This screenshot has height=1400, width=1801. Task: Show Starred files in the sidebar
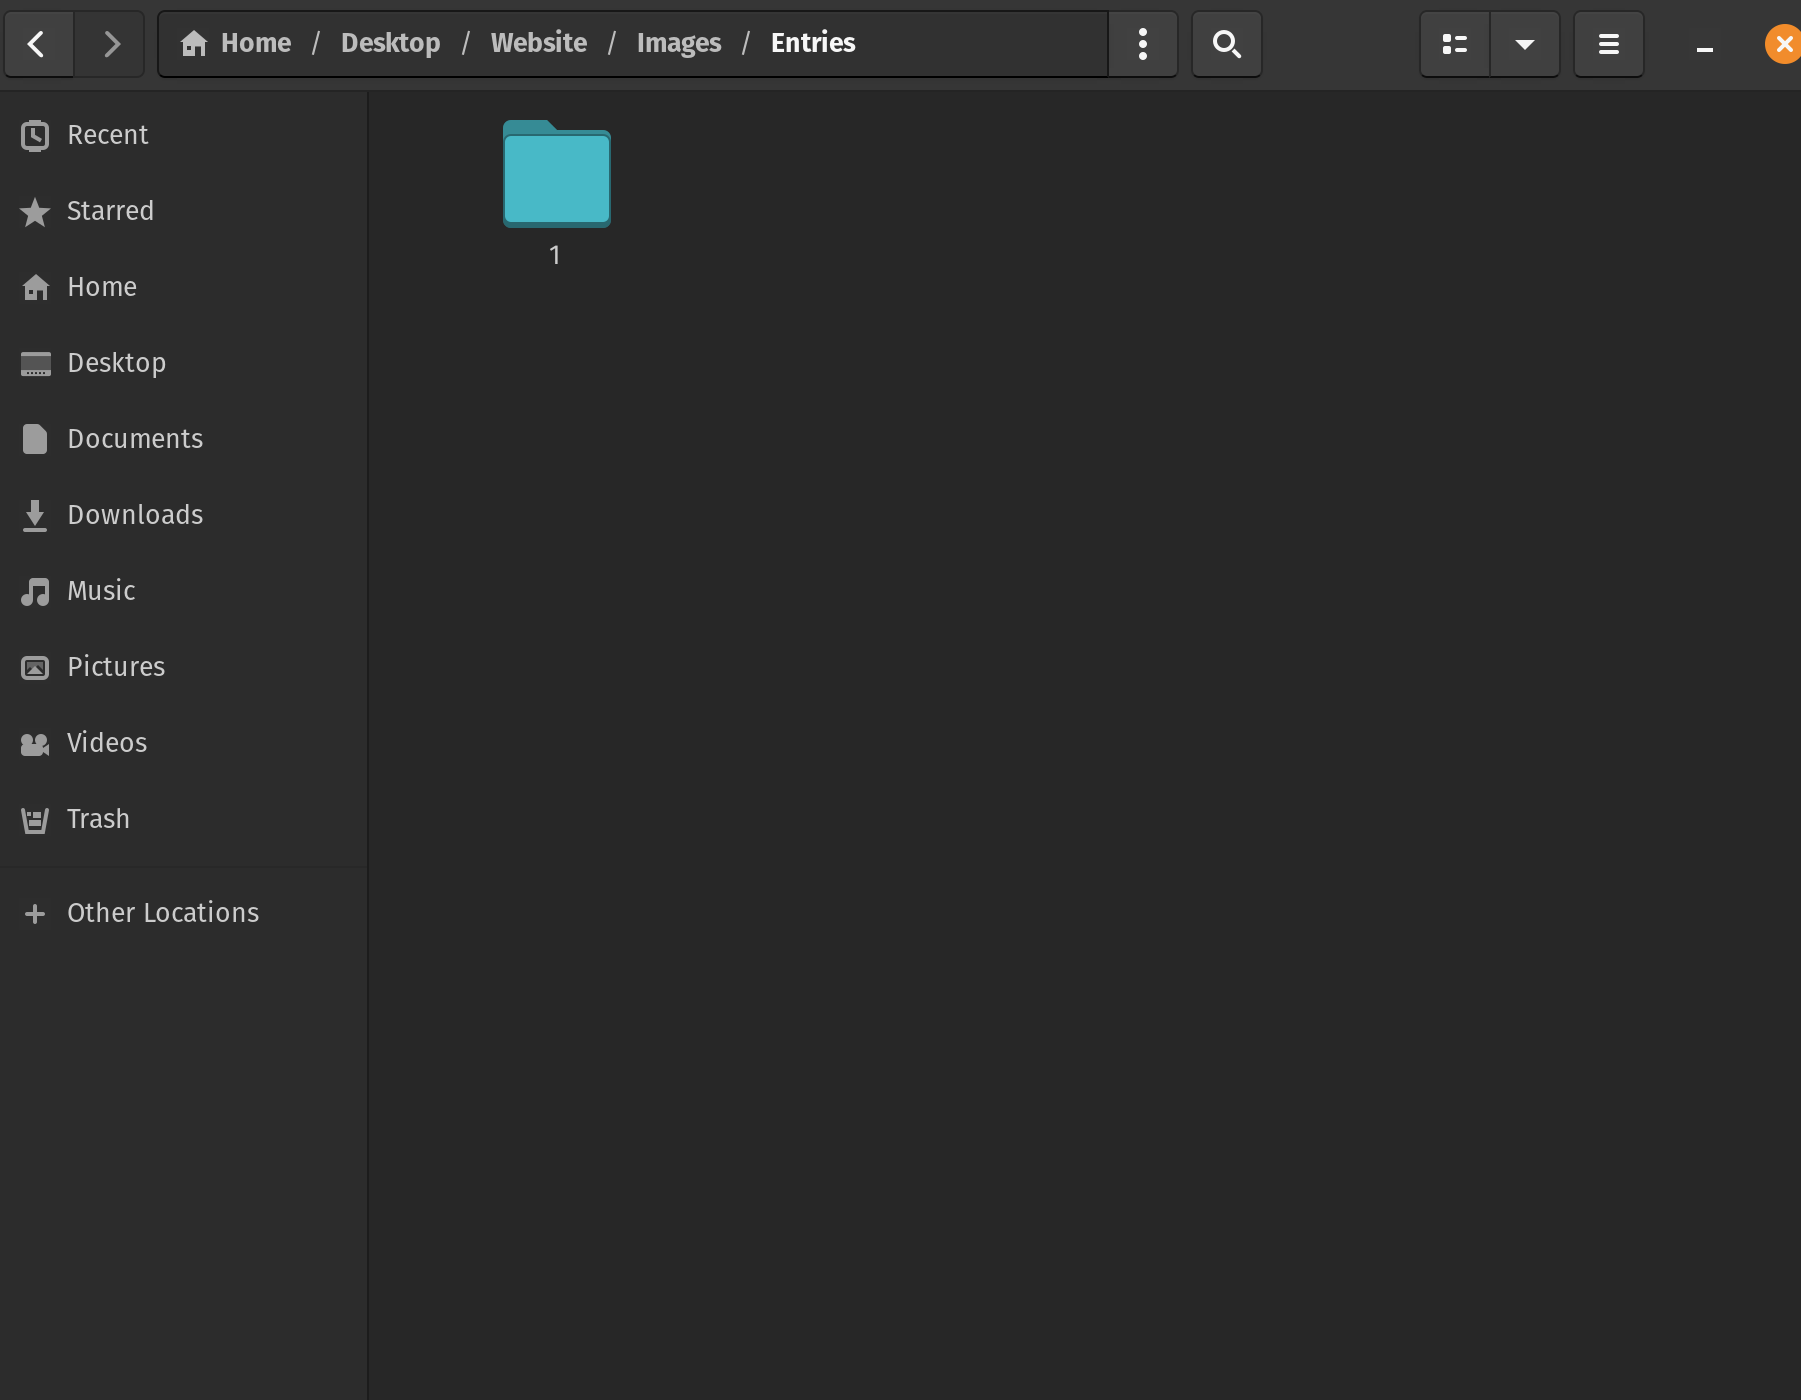coord(110,211)
